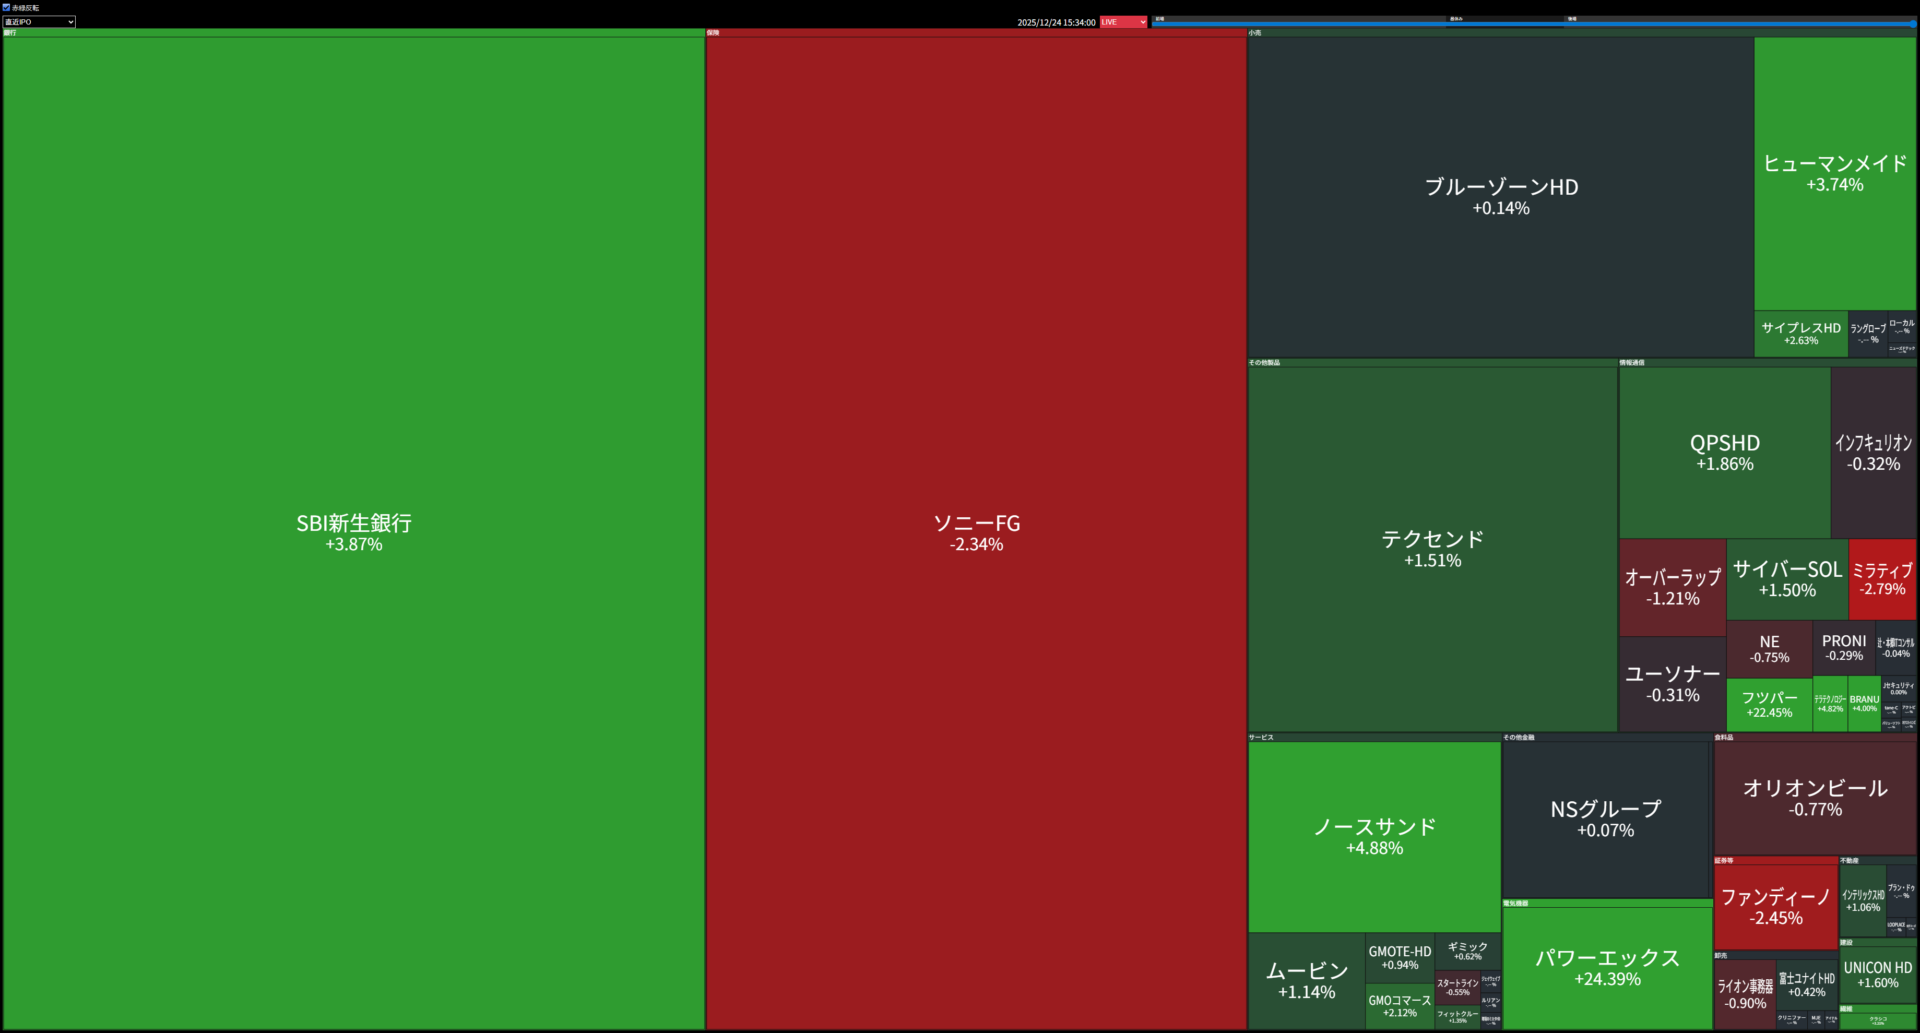Select the フツパー tile
The image size is (1920, 1033).
tap(1769, 704)
